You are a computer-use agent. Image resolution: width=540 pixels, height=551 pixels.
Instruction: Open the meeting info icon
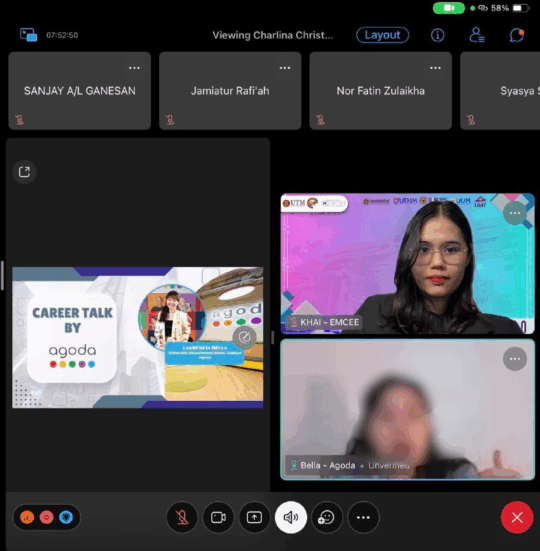point(437,35)
